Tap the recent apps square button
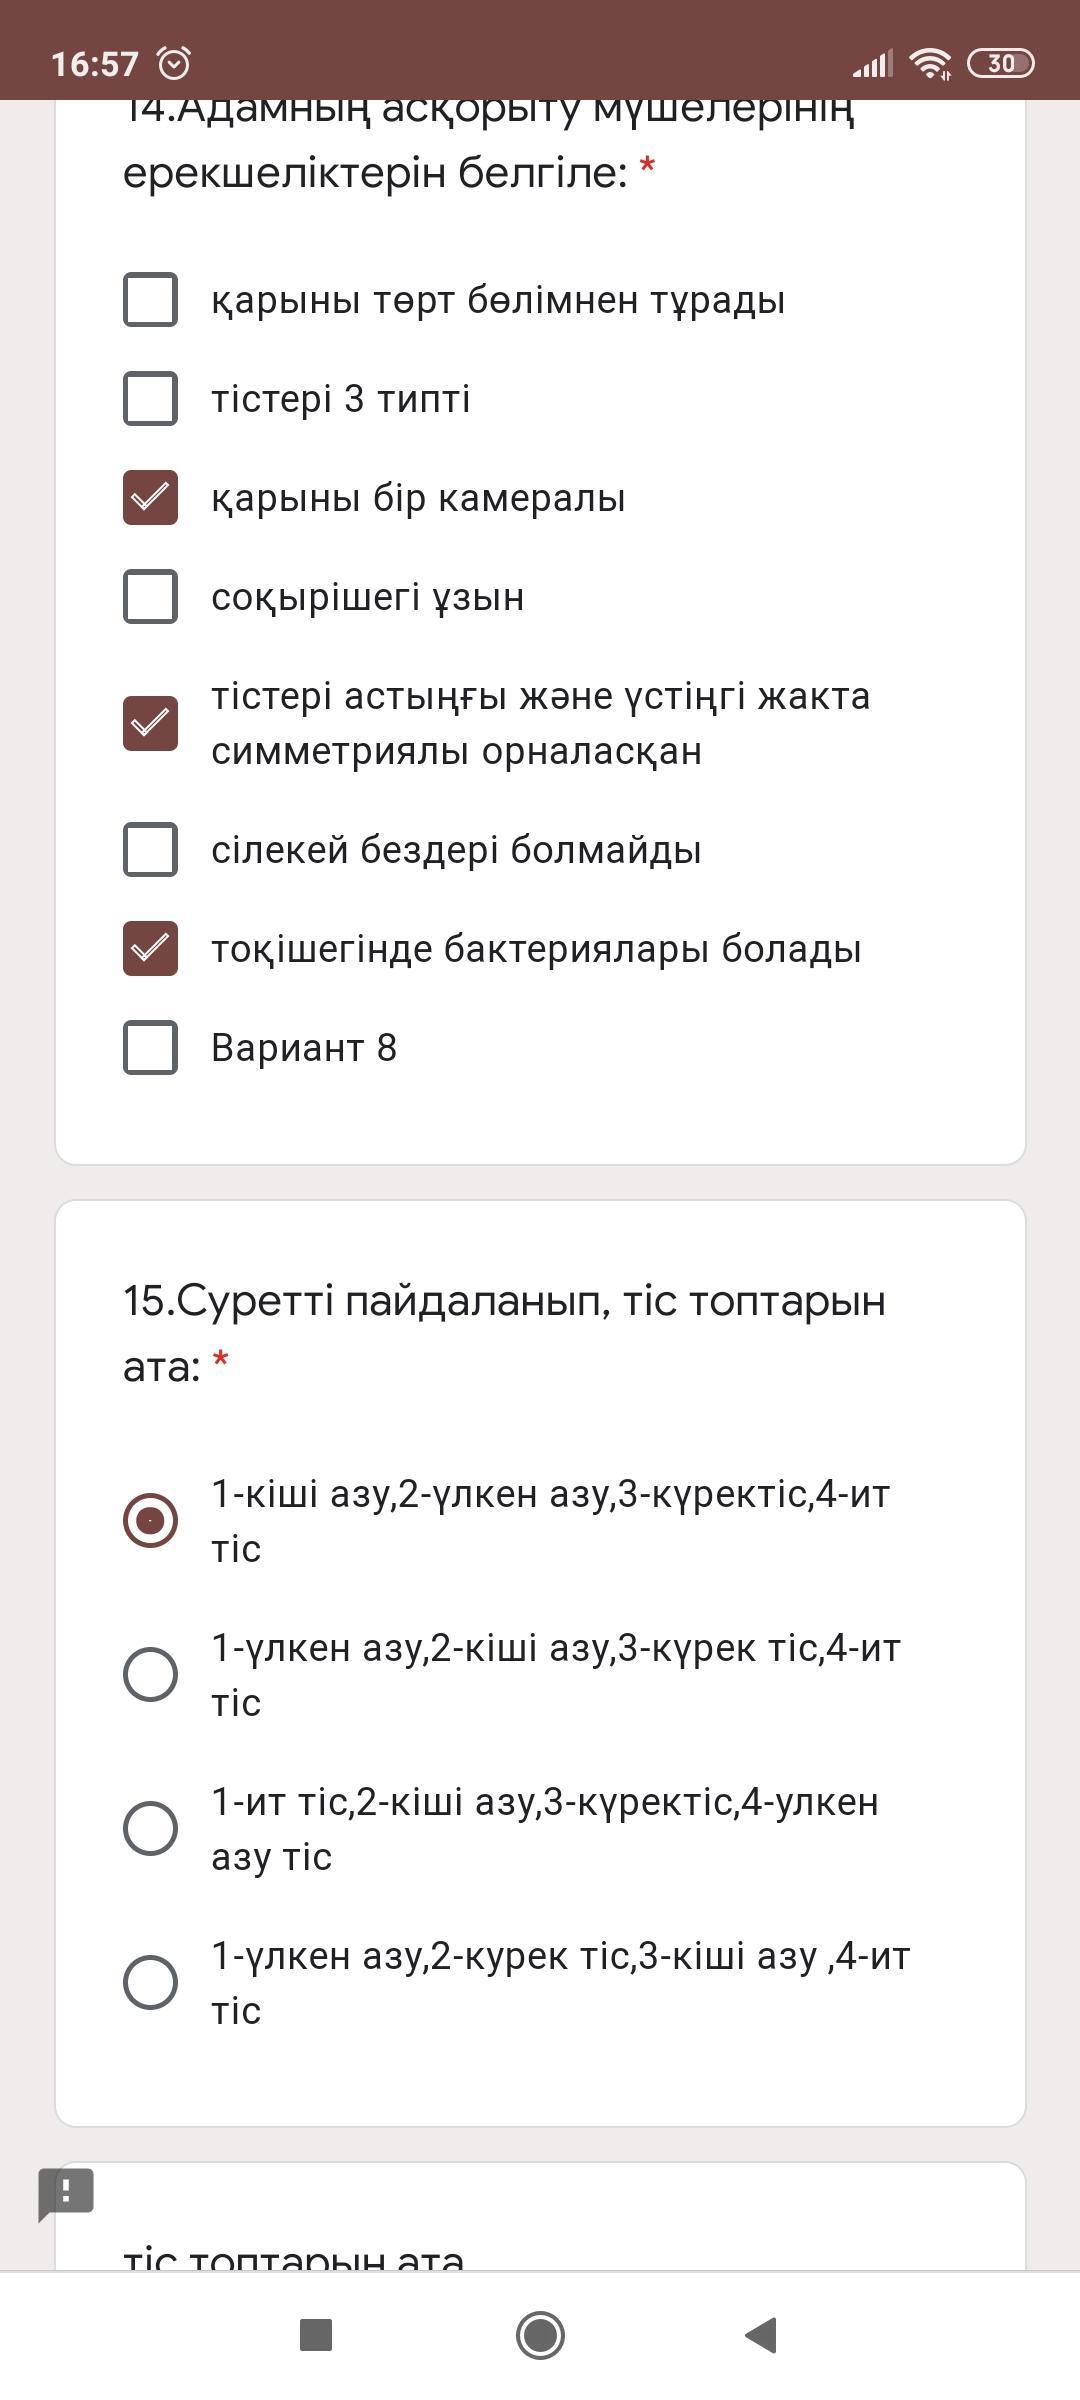The width and height of the screenshot is (1080, 2400). click(x=316, y=2336)
